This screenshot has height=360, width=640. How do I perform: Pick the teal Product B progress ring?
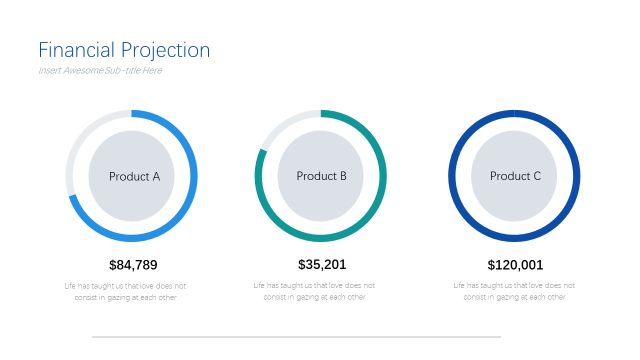click(x=382, y=176)
